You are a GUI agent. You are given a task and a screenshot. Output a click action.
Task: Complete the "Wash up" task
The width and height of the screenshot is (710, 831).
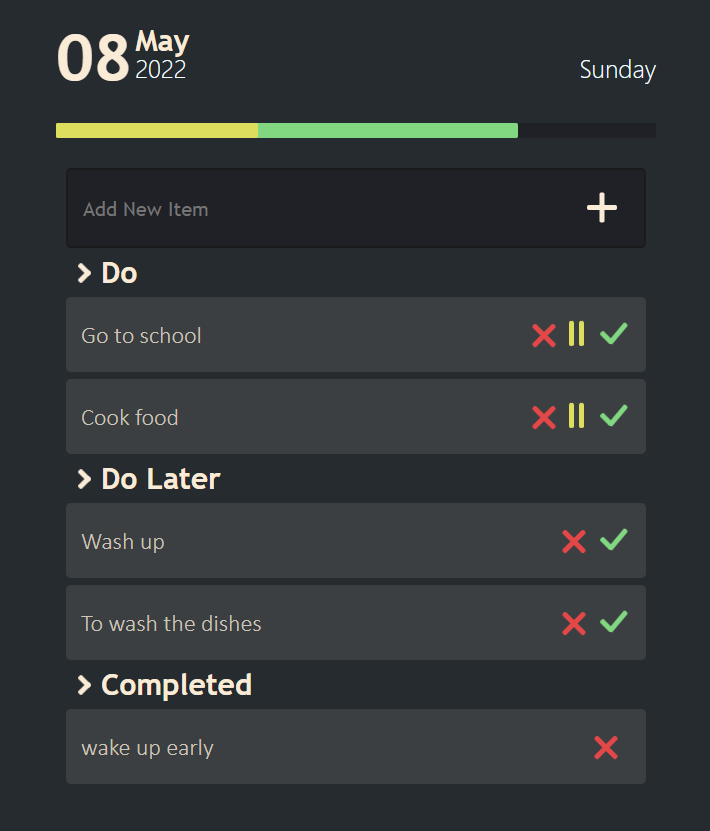click(614, 541)
